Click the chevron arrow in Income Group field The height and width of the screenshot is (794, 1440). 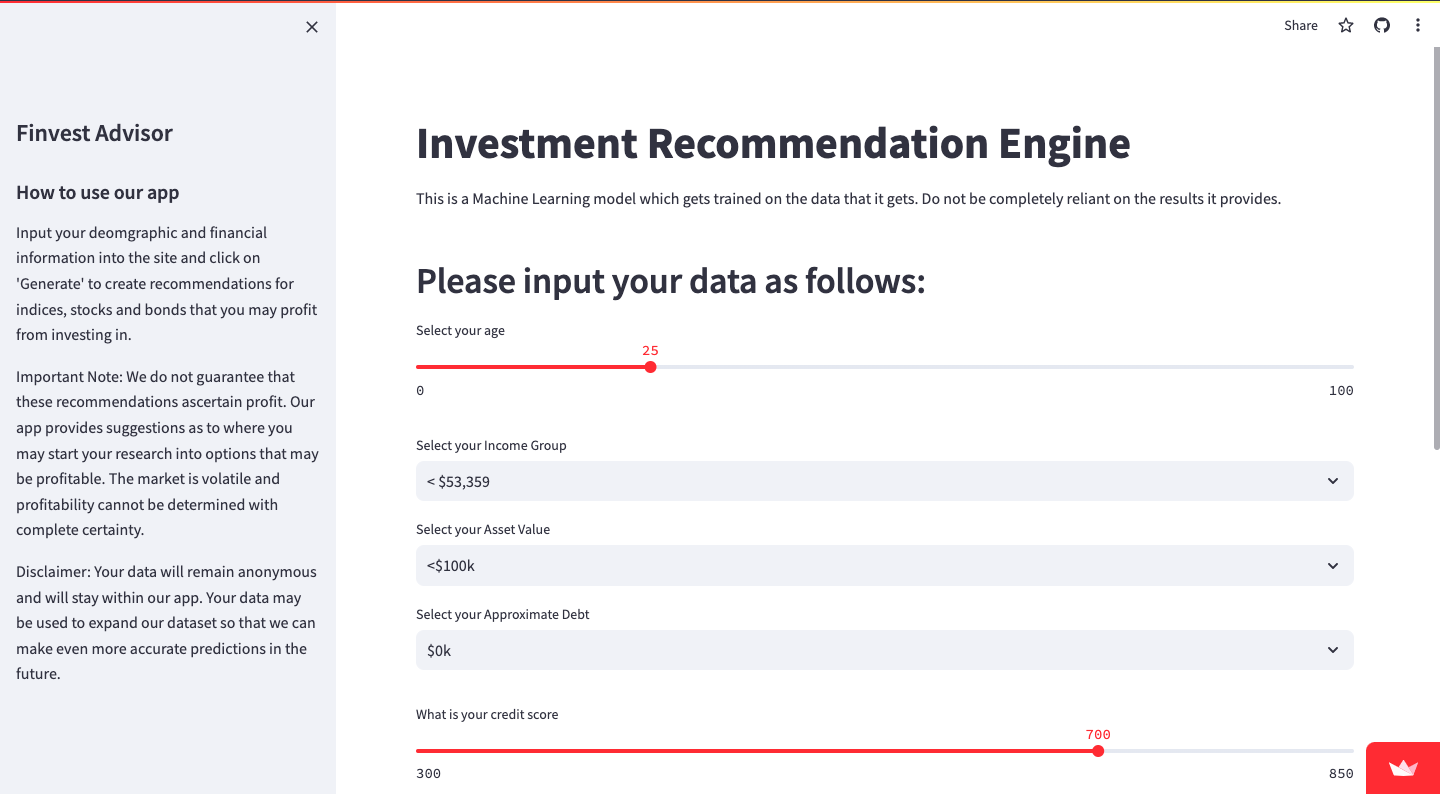pos(1333,481)
